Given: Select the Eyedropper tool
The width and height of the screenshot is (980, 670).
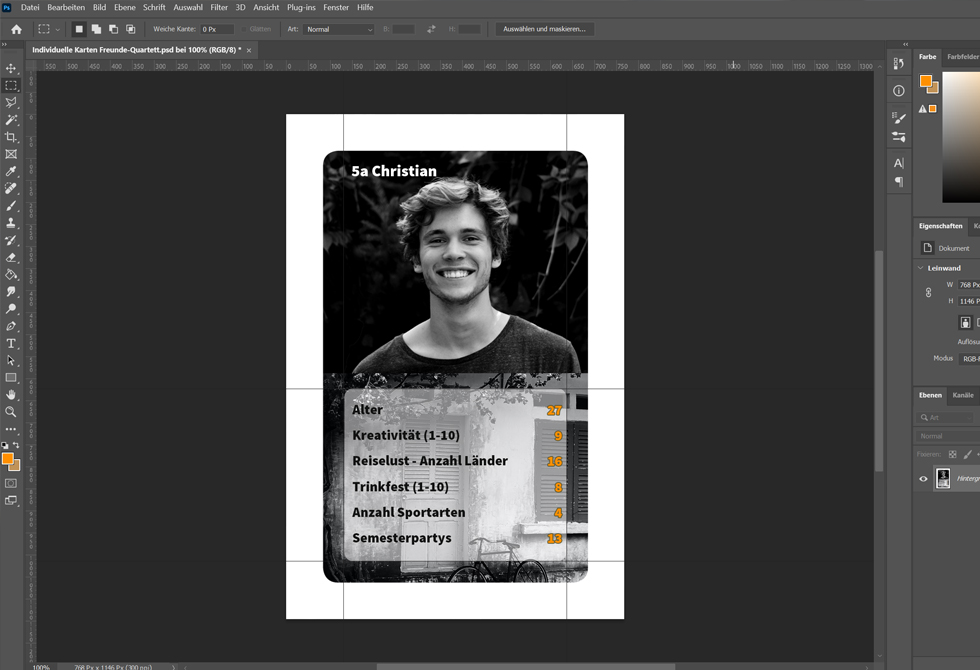Looking at the screenshot, I should pyautogui.click(x=11, y=171).
